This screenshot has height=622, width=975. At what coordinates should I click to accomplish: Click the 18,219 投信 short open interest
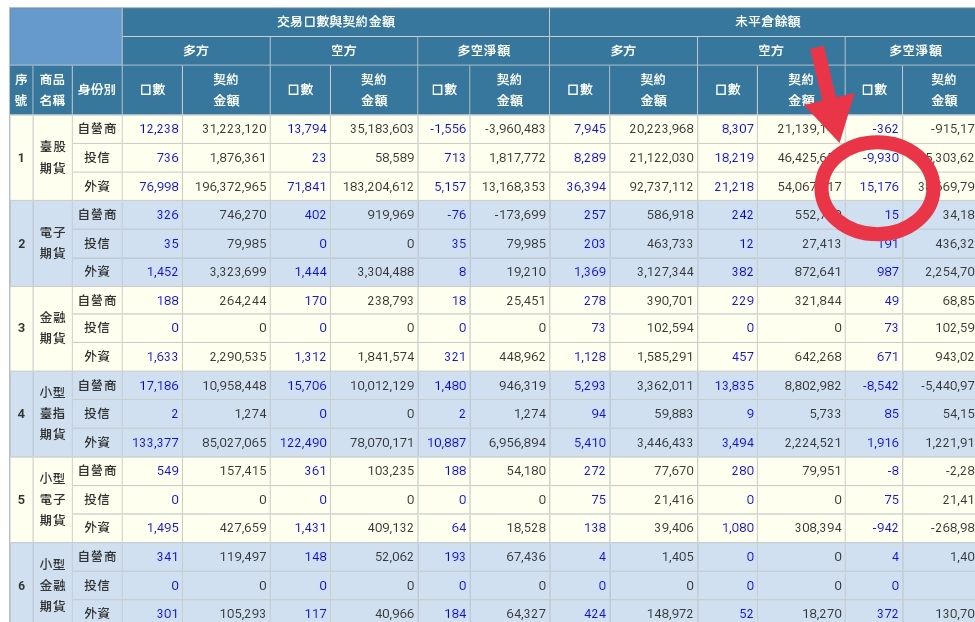tap(734, 158)
